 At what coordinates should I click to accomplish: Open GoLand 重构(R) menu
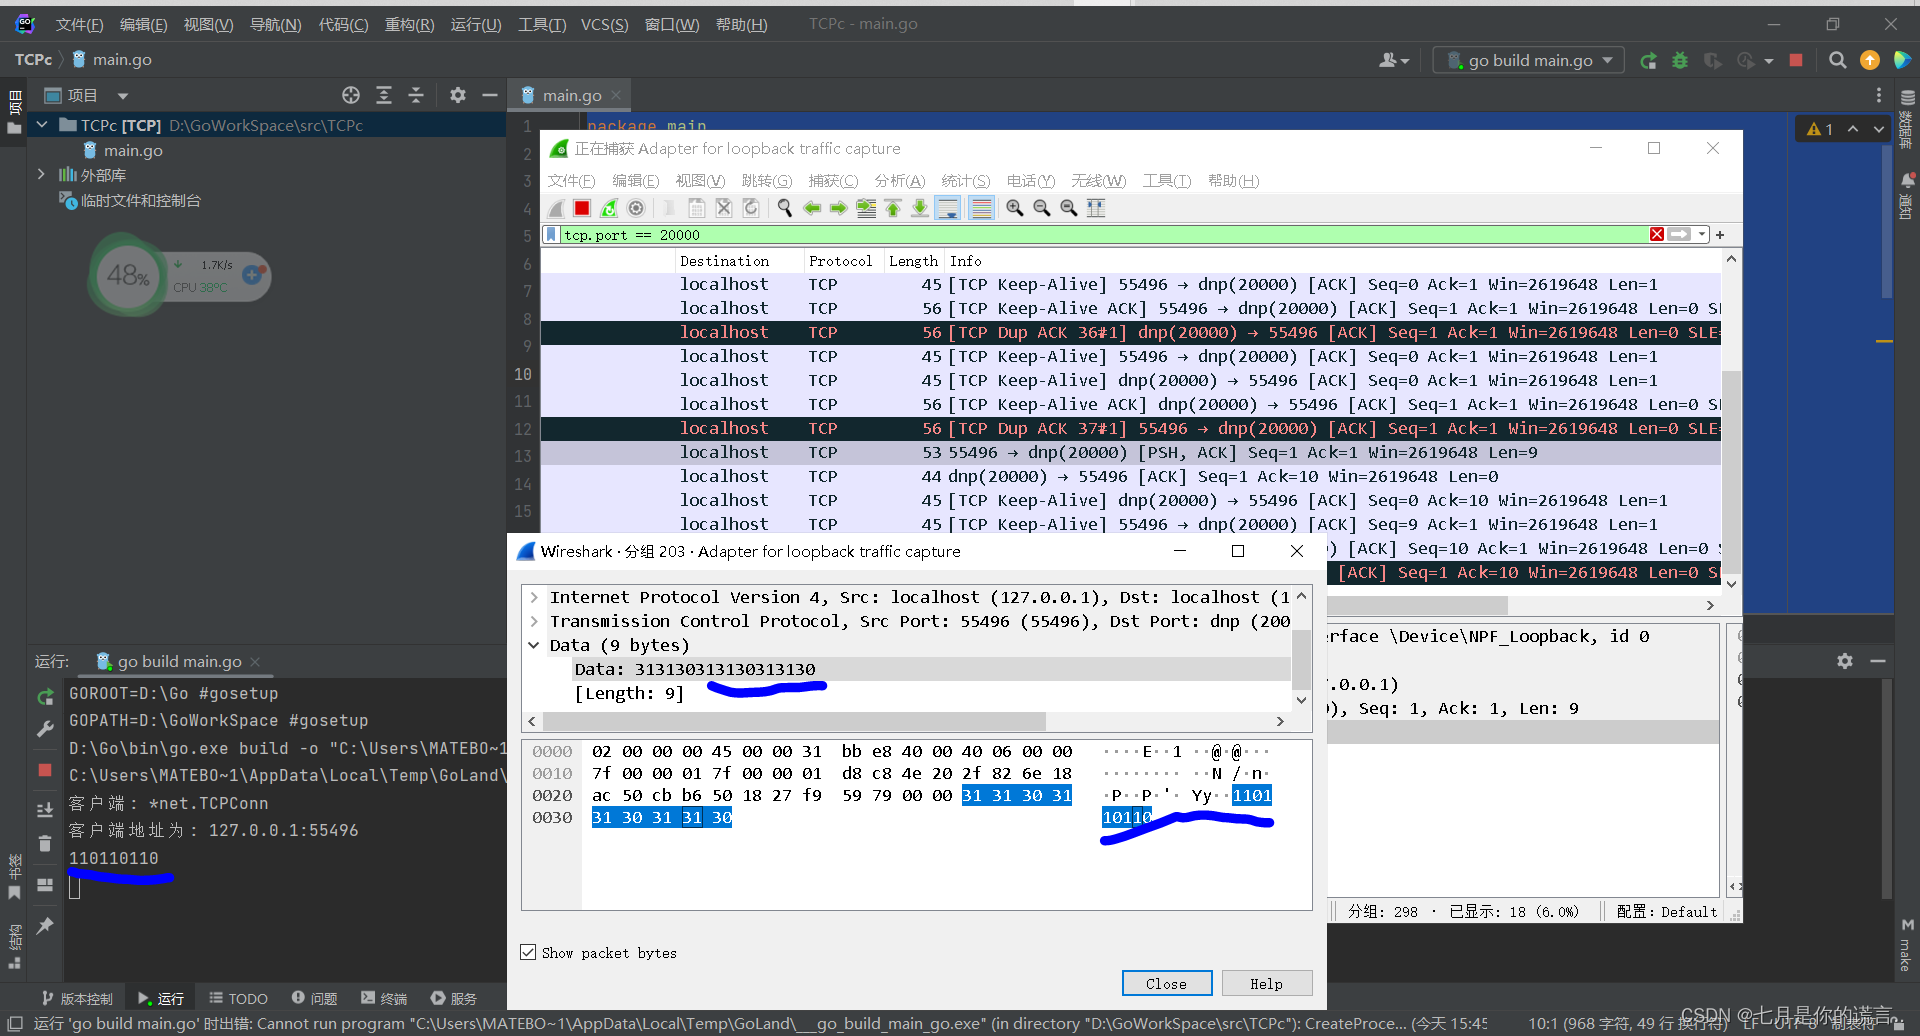pyautogui.click(x=409, y=24)
